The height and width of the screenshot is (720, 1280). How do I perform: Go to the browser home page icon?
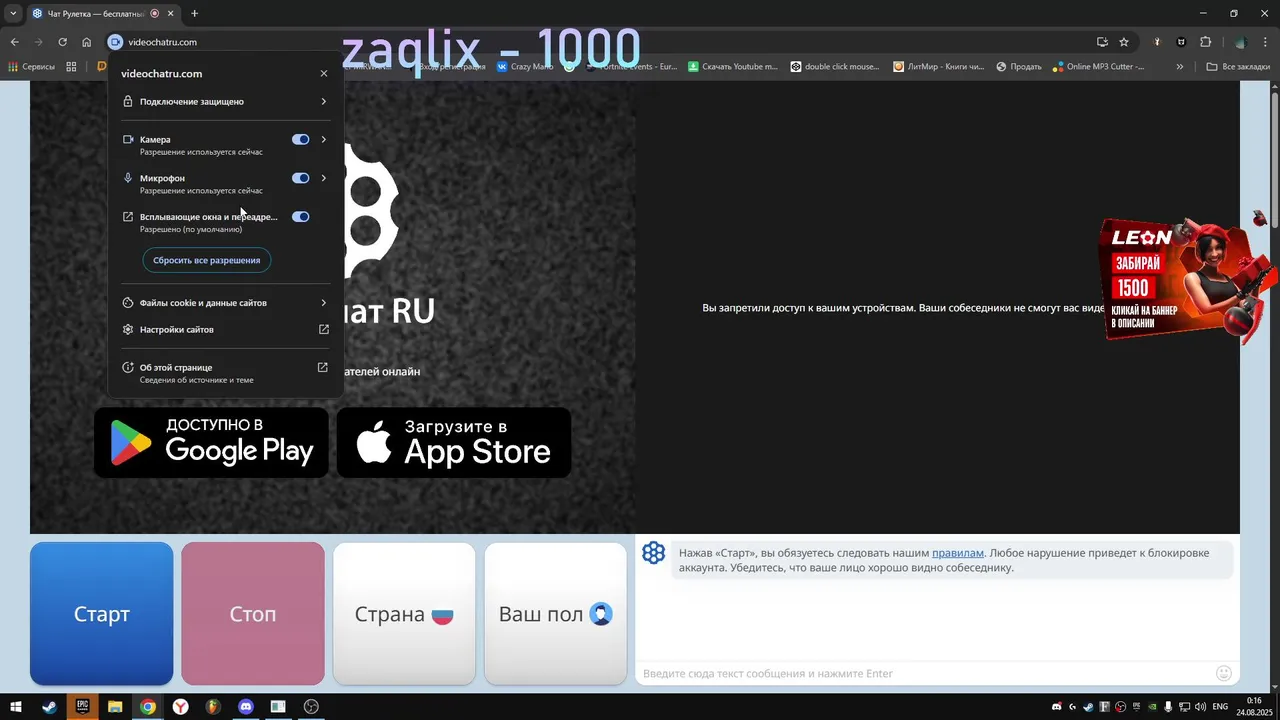coord(87,42)
